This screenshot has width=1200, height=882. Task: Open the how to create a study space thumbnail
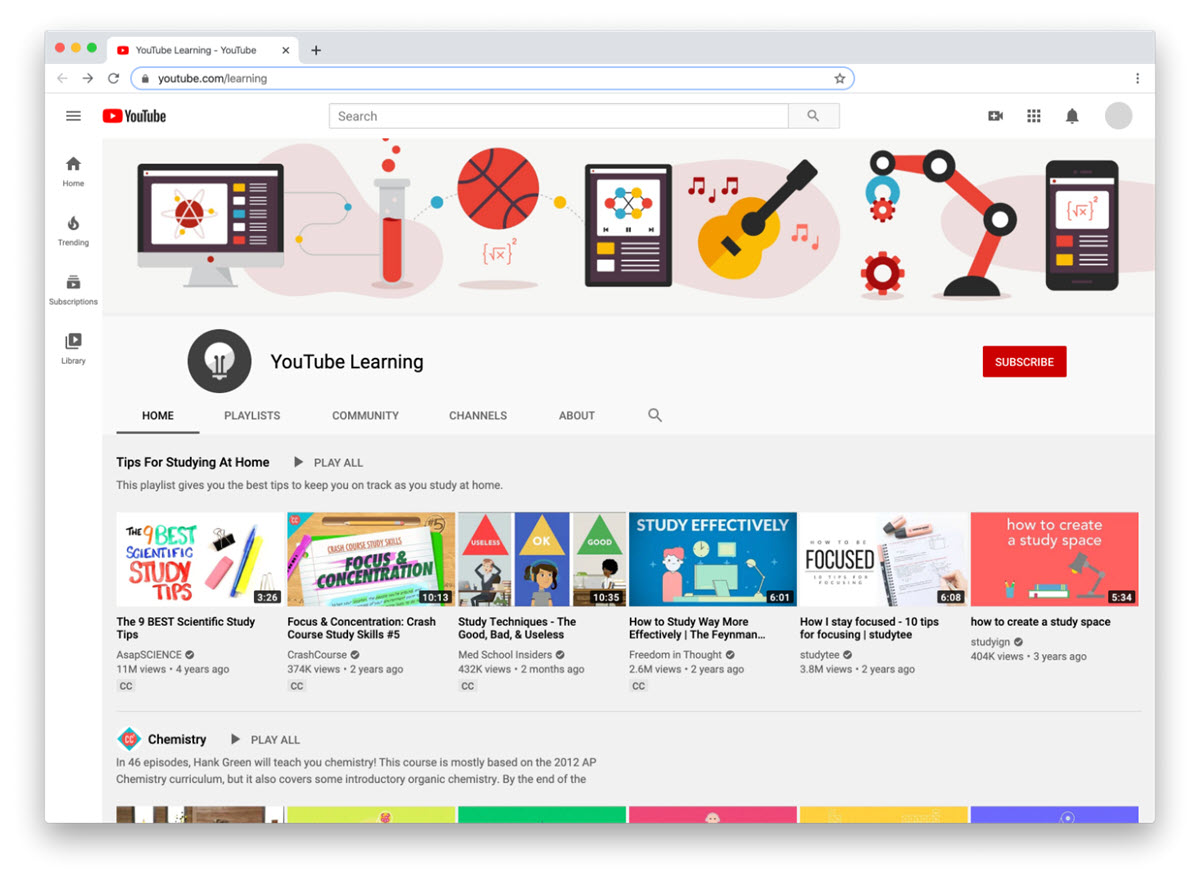click(1054, 558)
